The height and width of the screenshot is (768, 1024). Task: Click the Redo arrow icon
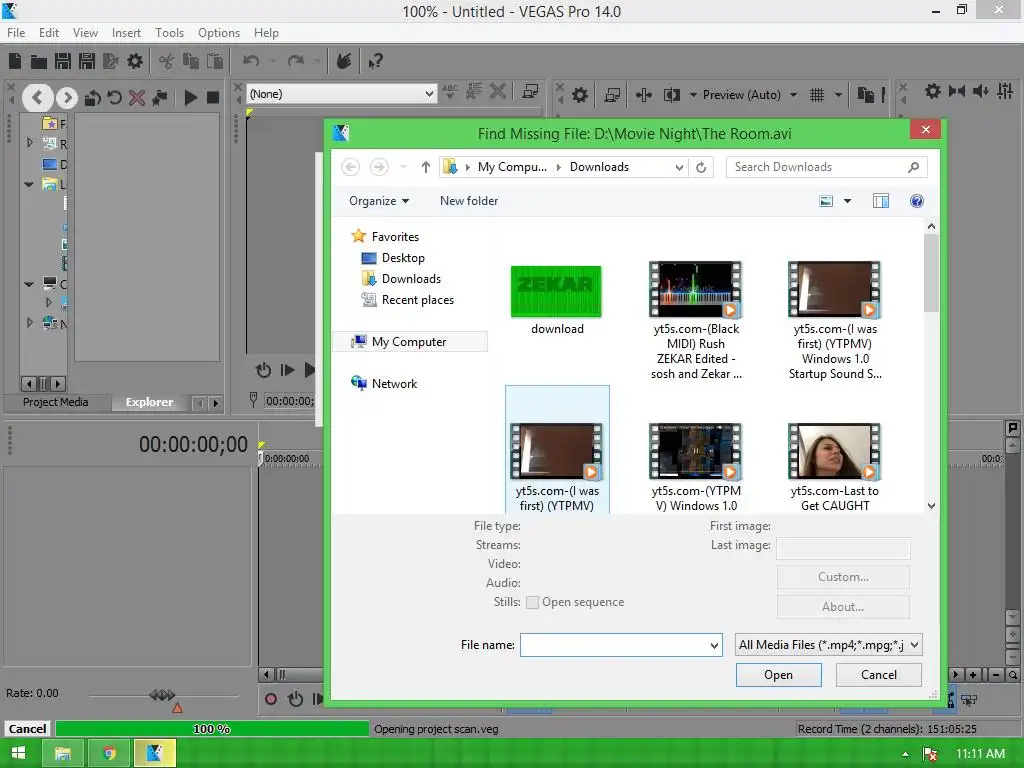point(296,61)
